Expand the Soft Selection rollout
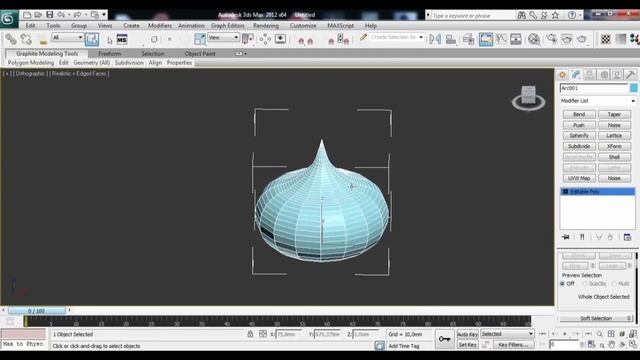The width and height of the screenshot is (640, 360). 596,318
